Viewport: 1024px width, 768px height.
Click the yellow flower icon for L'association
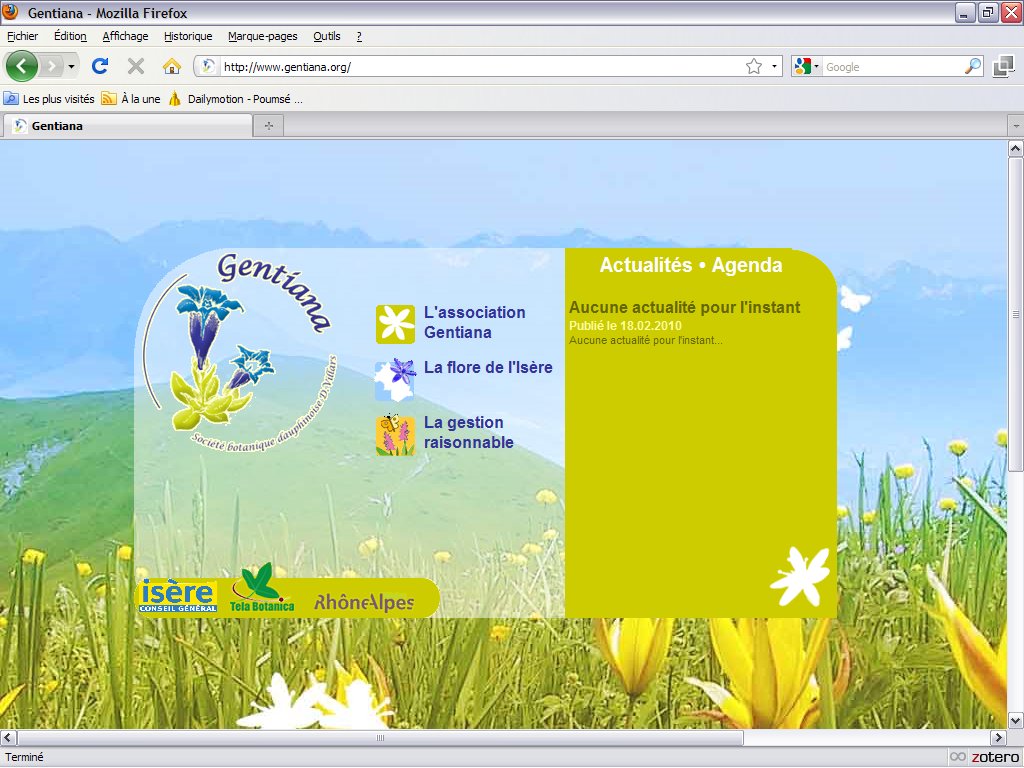click(x=395, y=324)
